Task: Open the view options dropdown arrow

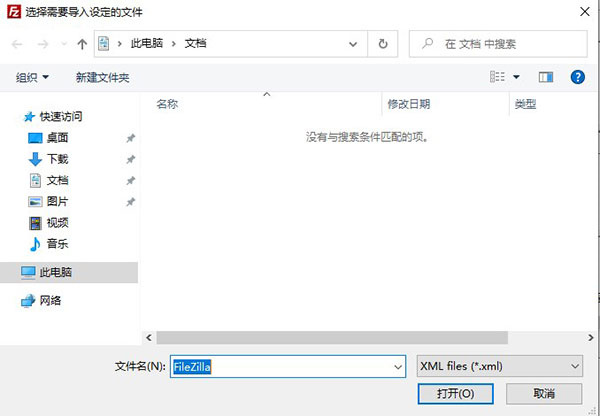Action: [x=516, y=77]
